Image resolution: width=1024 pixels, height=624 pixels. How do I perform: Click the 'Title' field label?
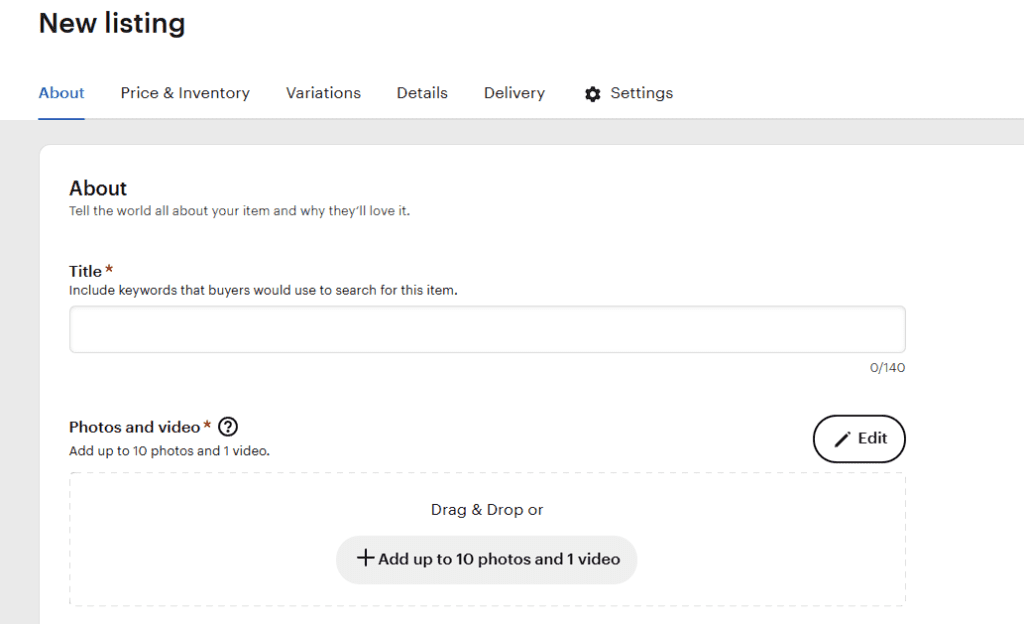(86, 271)
